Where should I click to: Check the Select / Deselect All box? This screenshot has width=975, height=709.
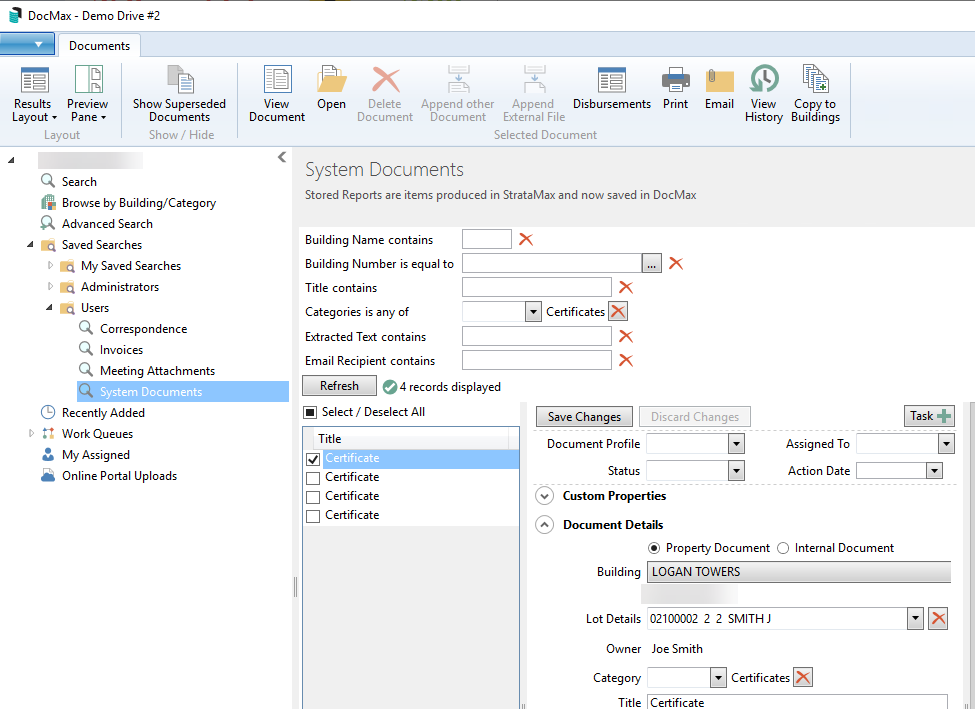pyautogui.click(x=311, y=412)
